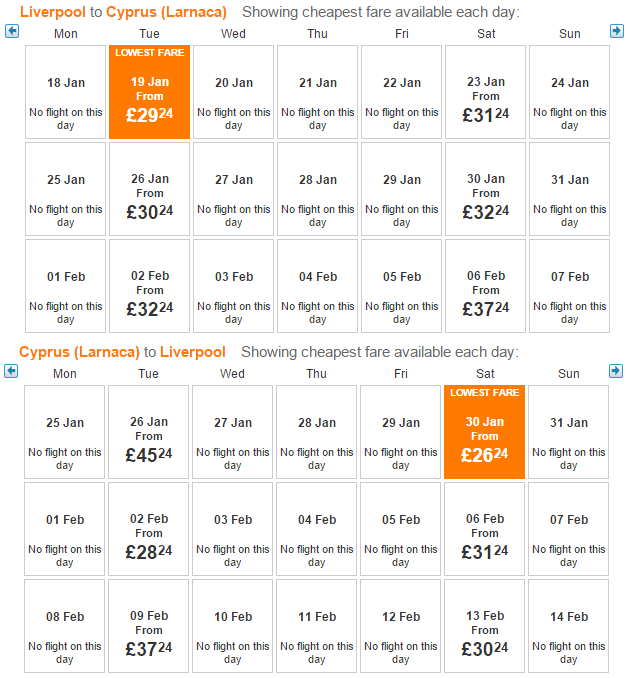Go to previous week for outbound flights
The width and height of the screenshot is (626, 678).
pos(12,31)
